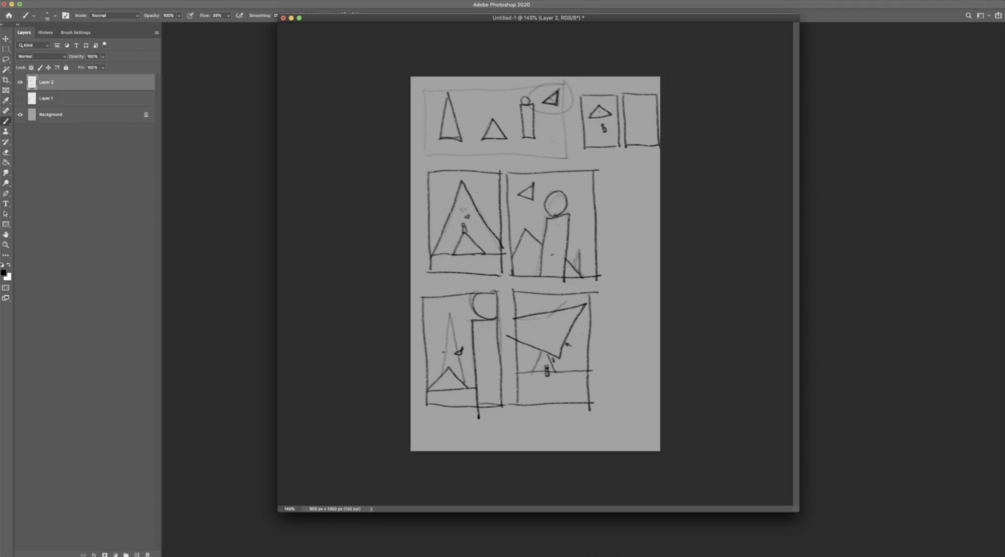Screen dimensions: 1005x557
Task: Switch to the History tab
Action: coord(46,33)
